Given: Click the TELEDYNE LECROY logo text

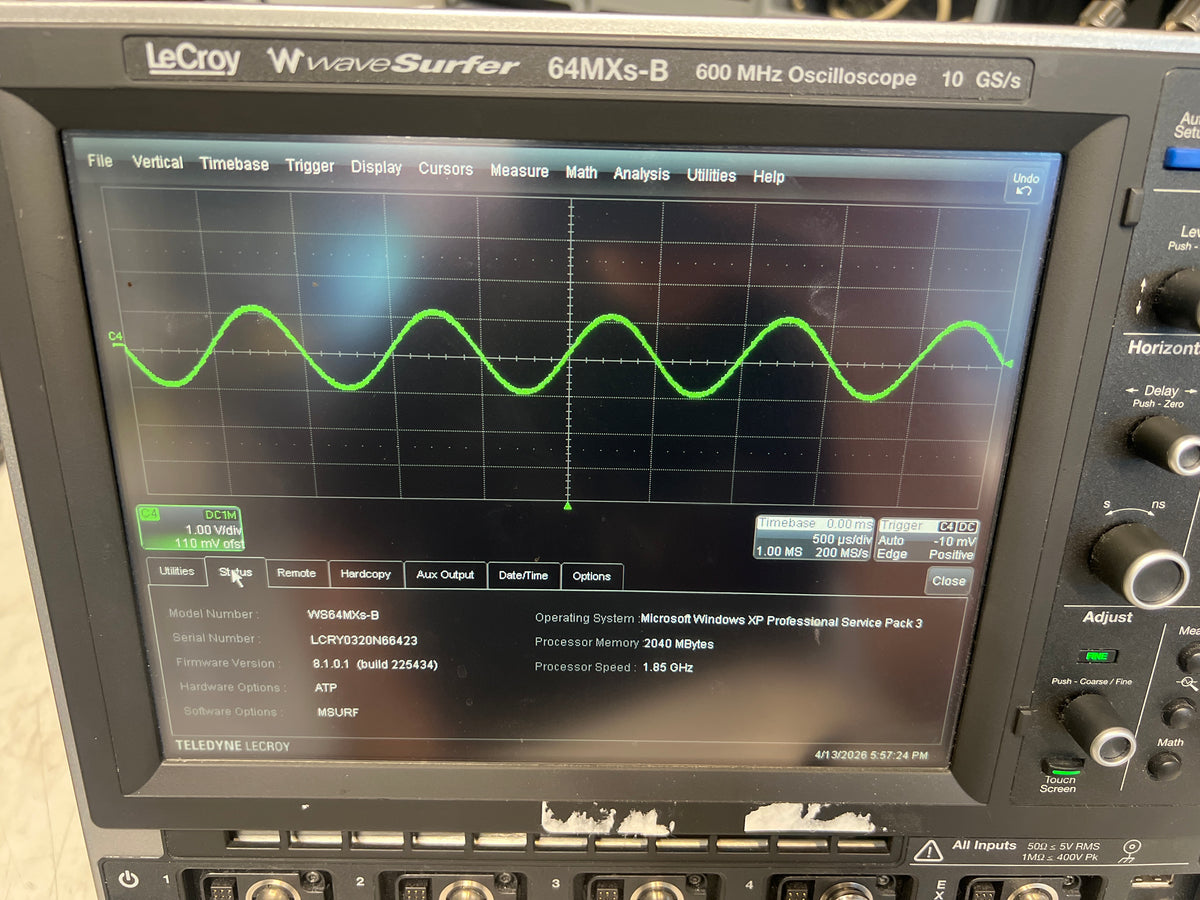Looking at the screenshot, I should 232,746.
